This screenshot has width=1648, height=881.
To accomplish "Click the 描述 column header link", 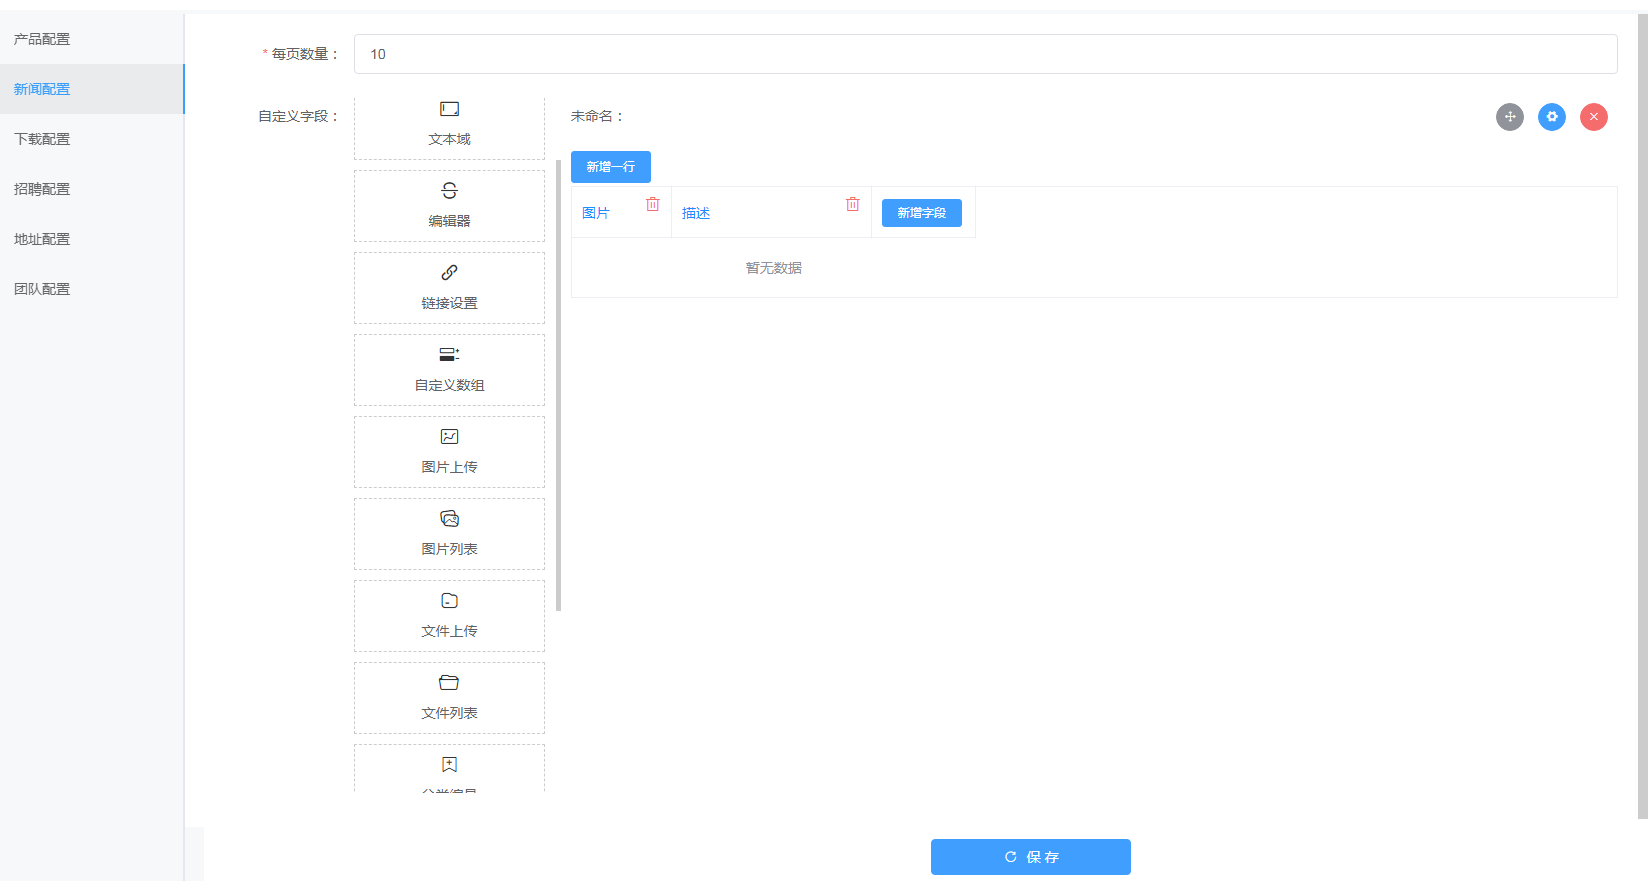I will (x=696, y=213).
